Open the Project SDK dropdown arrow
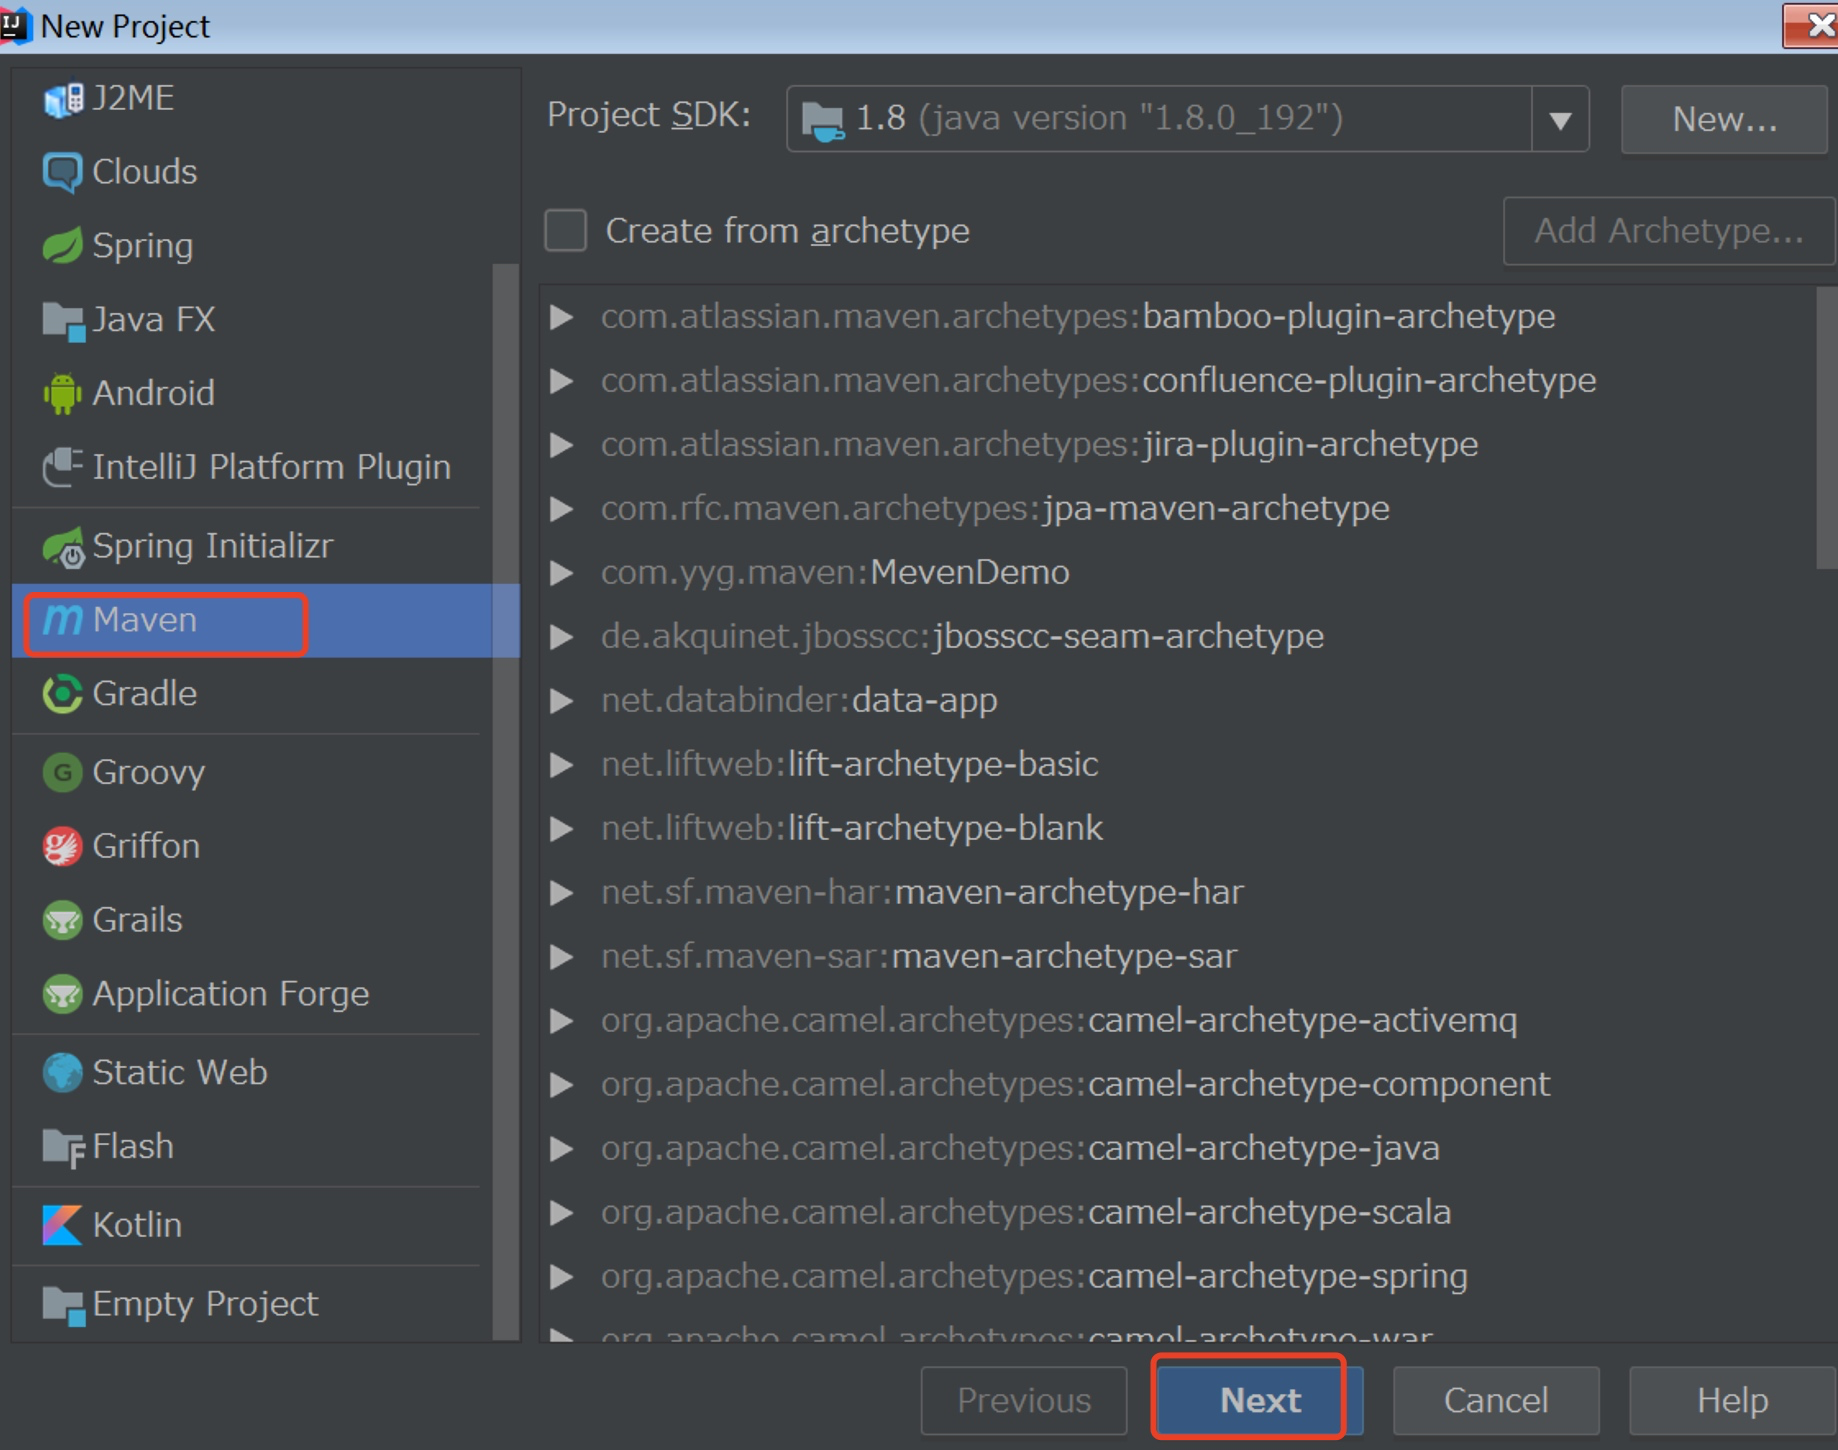This screenshot has height=1450, width=1838. pos(1560,120)
